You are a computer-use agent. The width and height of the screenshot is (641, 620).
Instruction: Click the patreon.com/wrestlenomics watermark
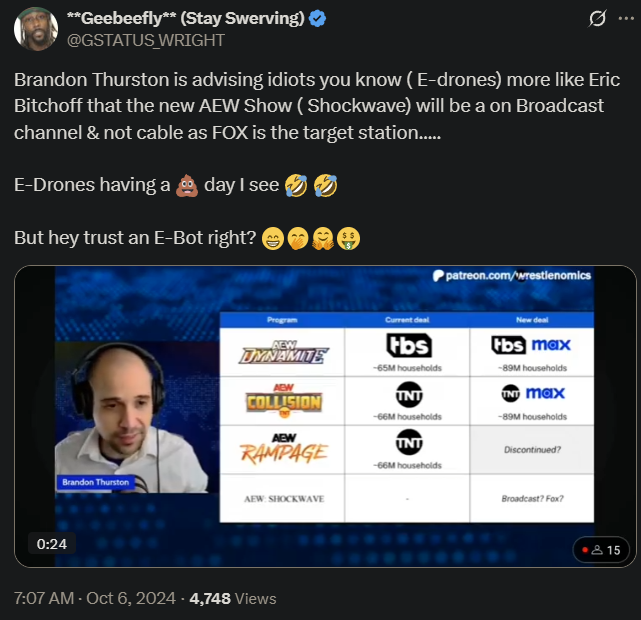point(512,275)
